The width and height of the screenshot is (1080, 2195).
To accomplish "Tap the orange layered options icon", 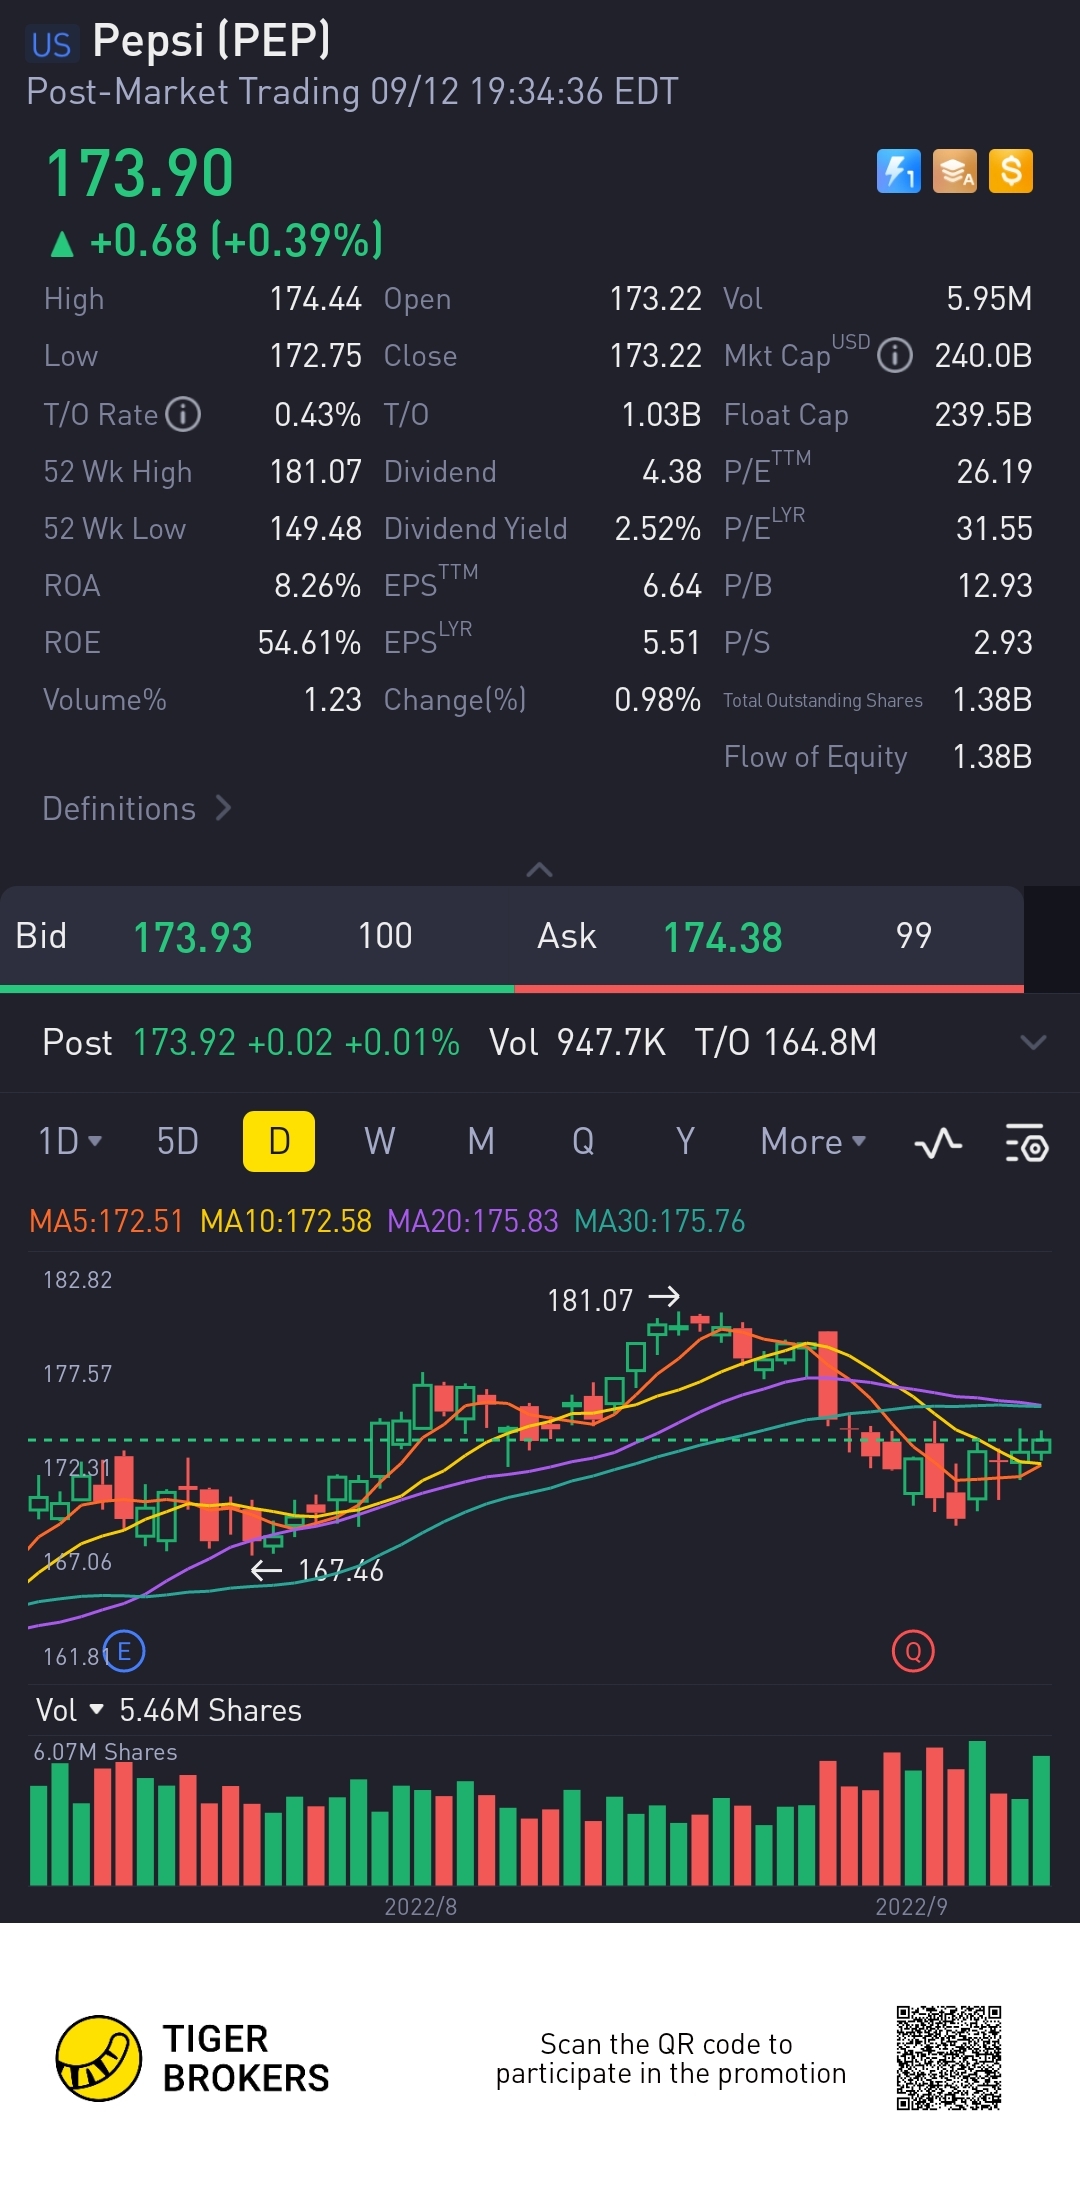I will tap(955, 171).
